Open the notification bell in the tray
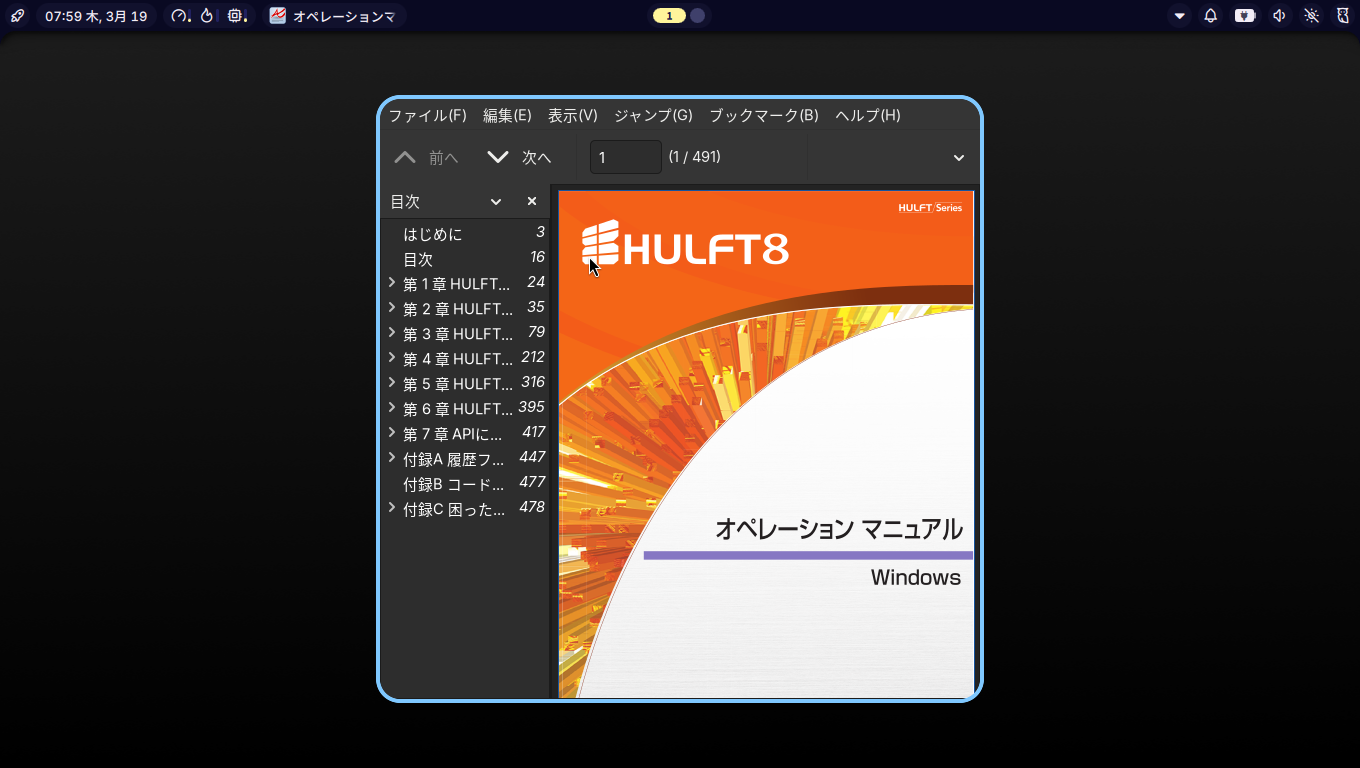 [x=1211, y=16]
